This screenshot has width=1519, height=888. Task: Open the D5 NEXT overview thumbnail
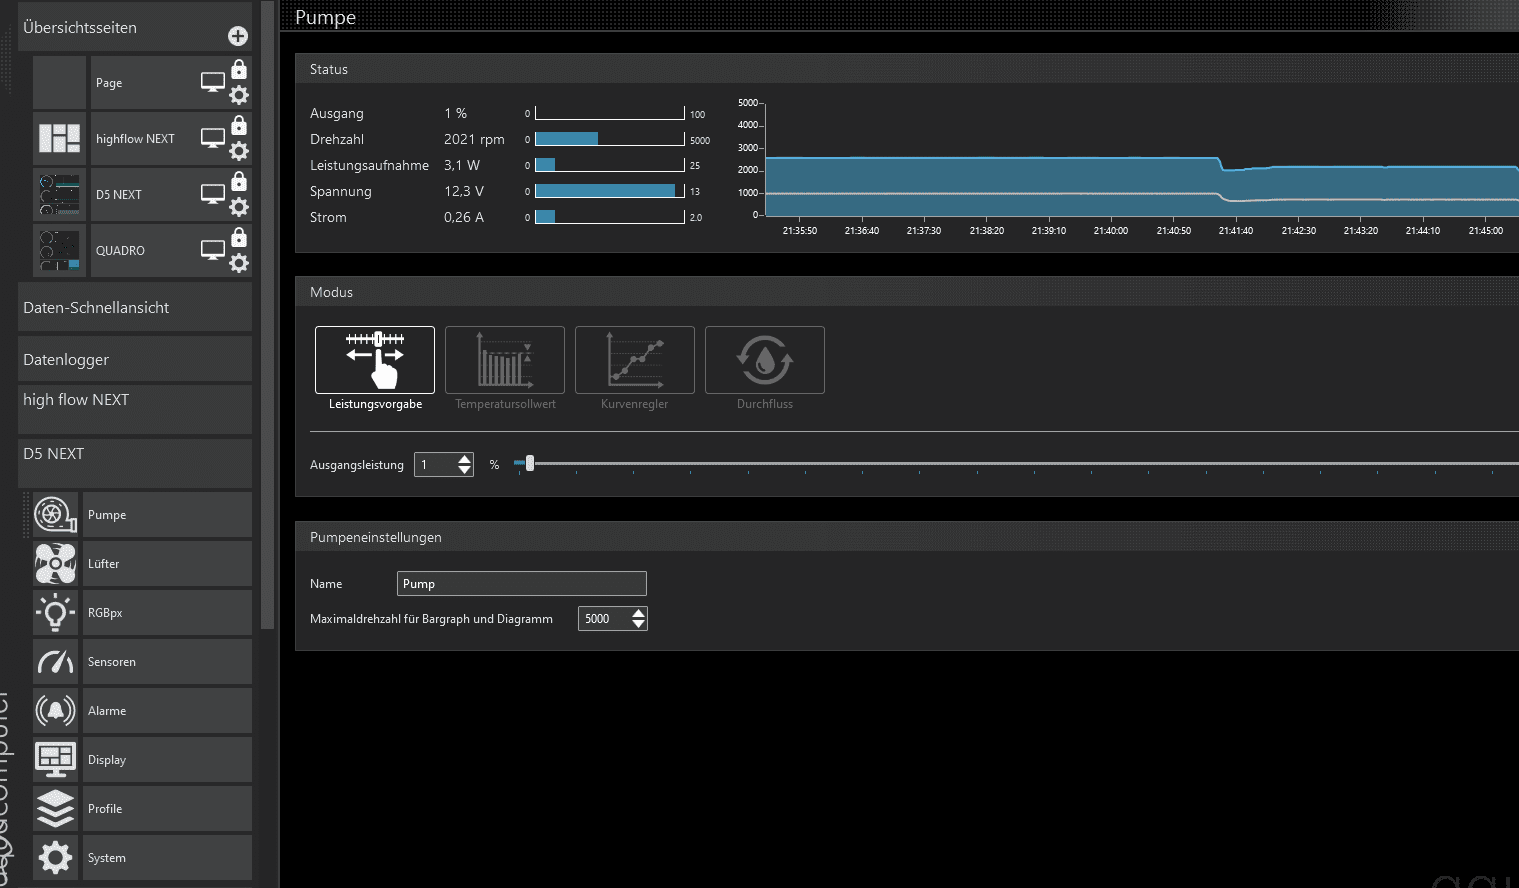pyautogui.click(x=59, y=194)
